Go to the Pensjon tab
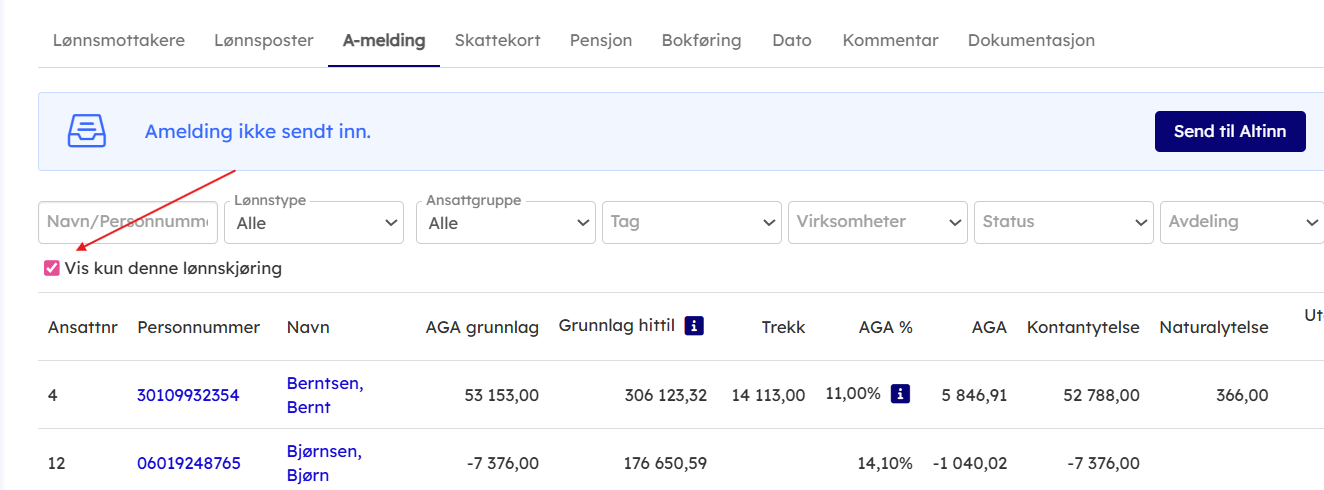The height and width of the screenshot is (490, 1324). (x=601, y=41)
